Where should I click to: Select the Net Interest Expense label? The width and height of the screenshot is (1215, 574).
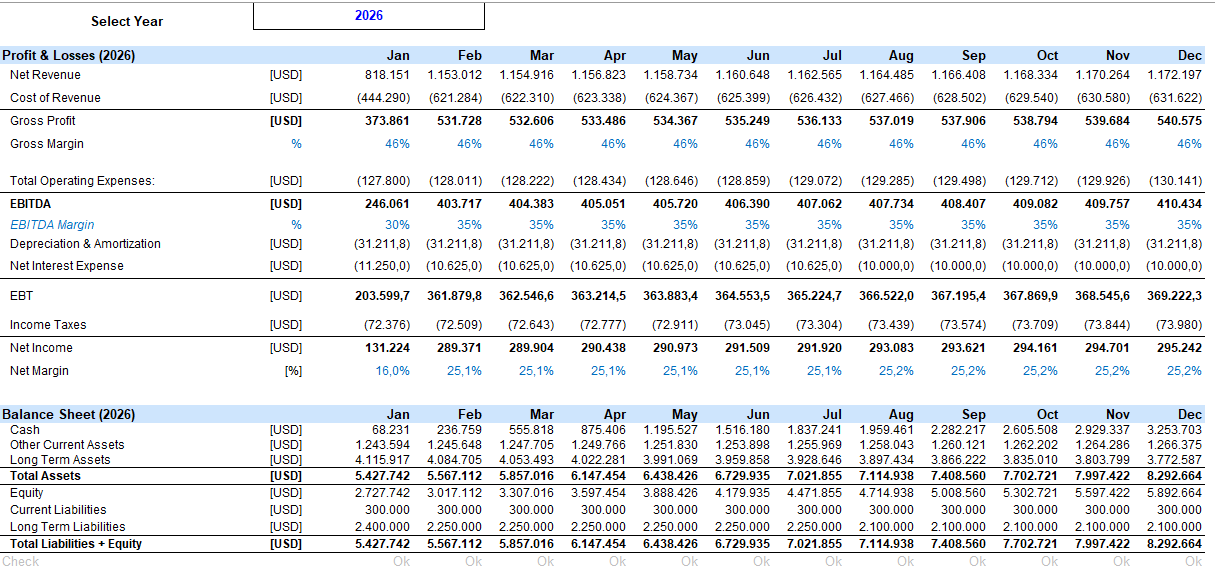67,266
